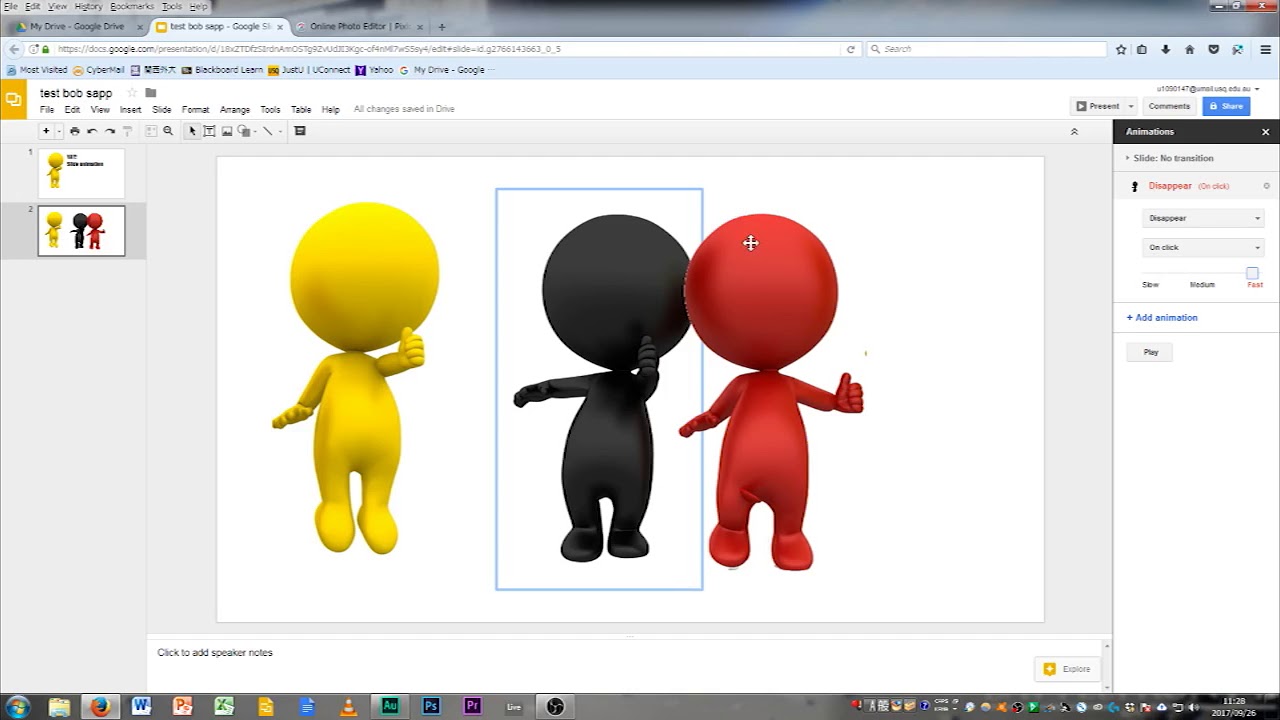Undo the last action
The width and height of the screenshot is (1280, 720).
pyautogui.click(x=92, y=131)
